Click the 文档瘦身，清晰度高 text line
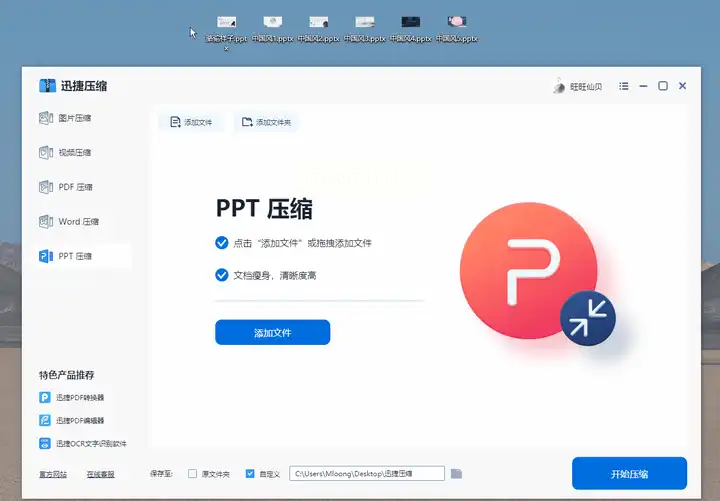This screenshot has height=501, width=720. coord(275,276)
